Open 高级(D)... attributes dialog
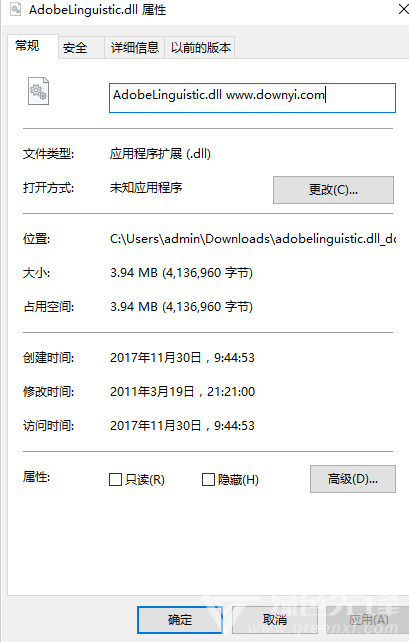 tap(353, 479)
